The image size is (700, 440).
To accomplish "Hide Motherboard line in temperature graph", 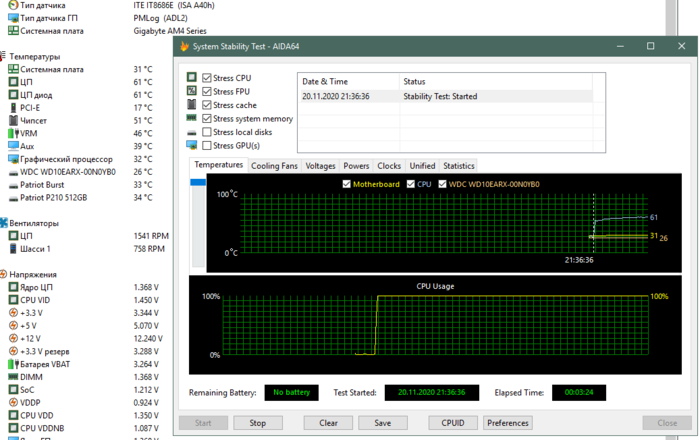I will point(346,184).
